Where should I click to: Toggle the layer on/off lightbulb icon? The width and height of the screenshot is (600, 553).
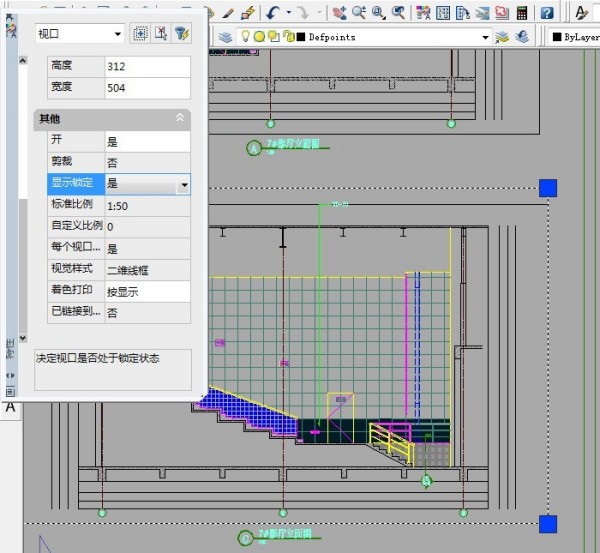coord(246,37)
